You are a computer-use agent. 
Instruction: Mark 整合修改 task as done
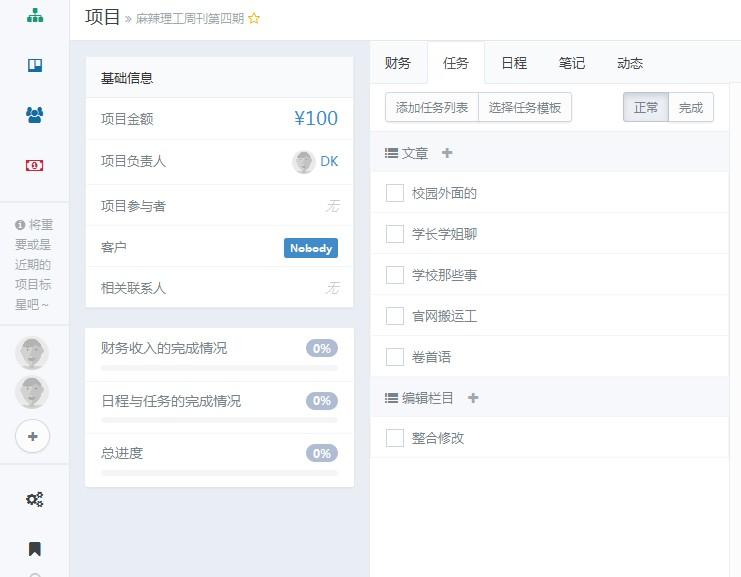point(395,438)
